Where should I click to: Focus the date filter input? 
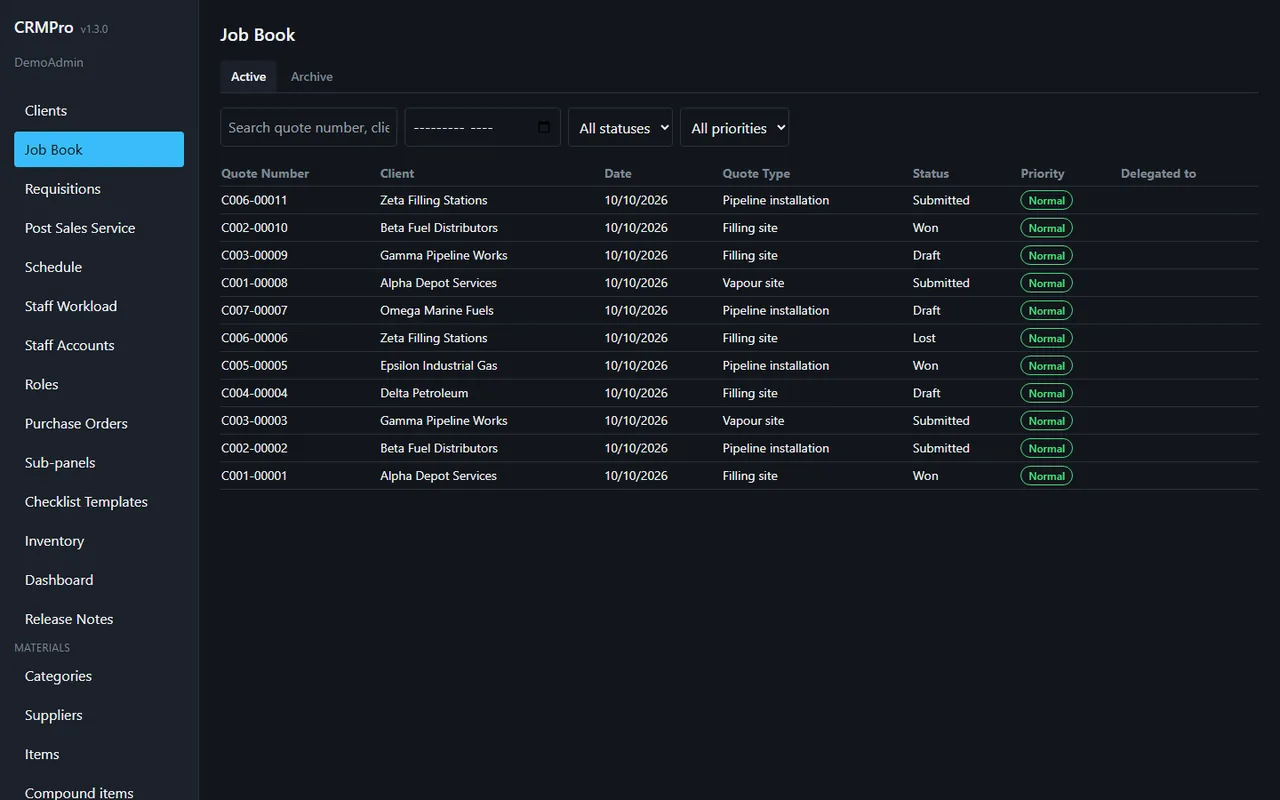[482, 127]
